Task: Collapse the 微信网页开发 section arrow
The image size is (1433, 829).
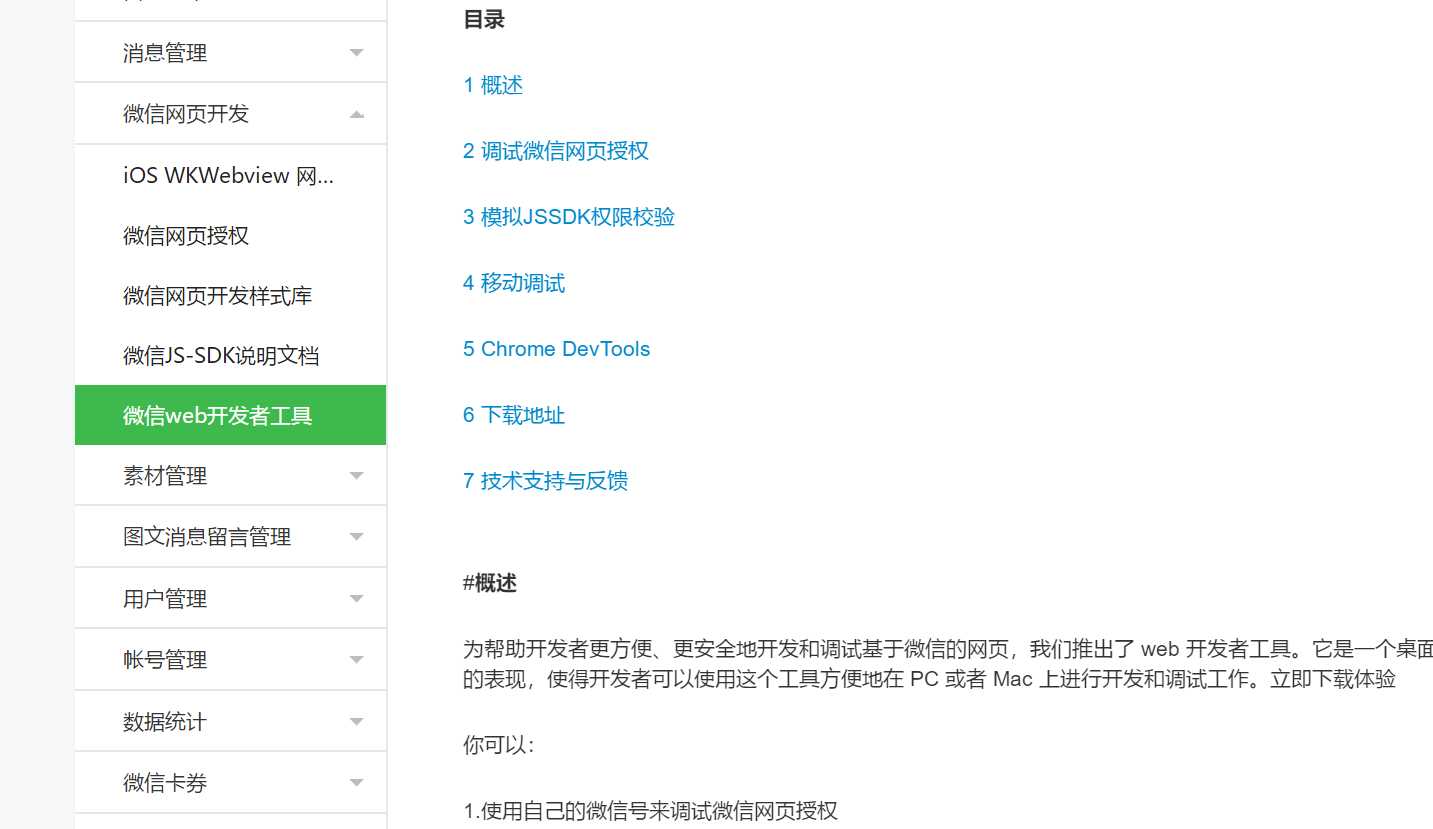Action: pyautogui.click(x=357, y=114)
